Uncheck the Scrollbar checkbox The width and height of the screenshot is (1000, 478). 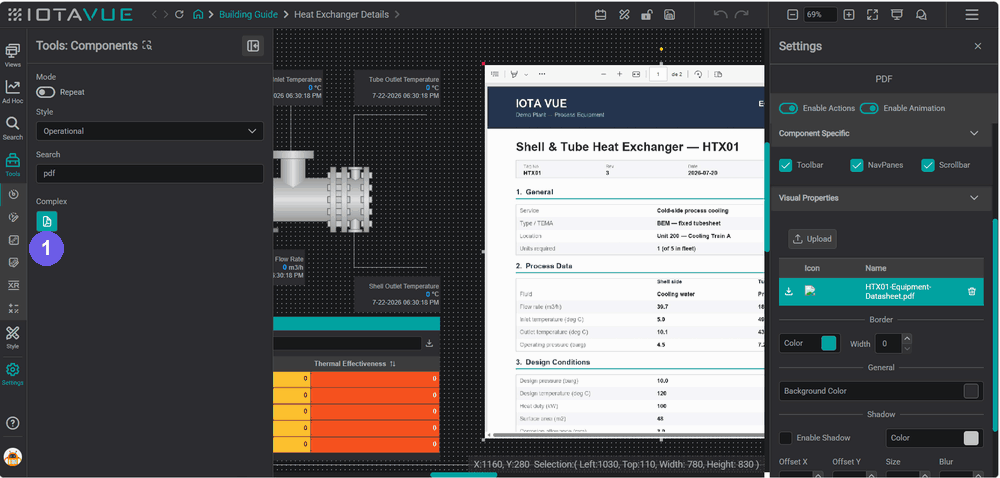928,165
